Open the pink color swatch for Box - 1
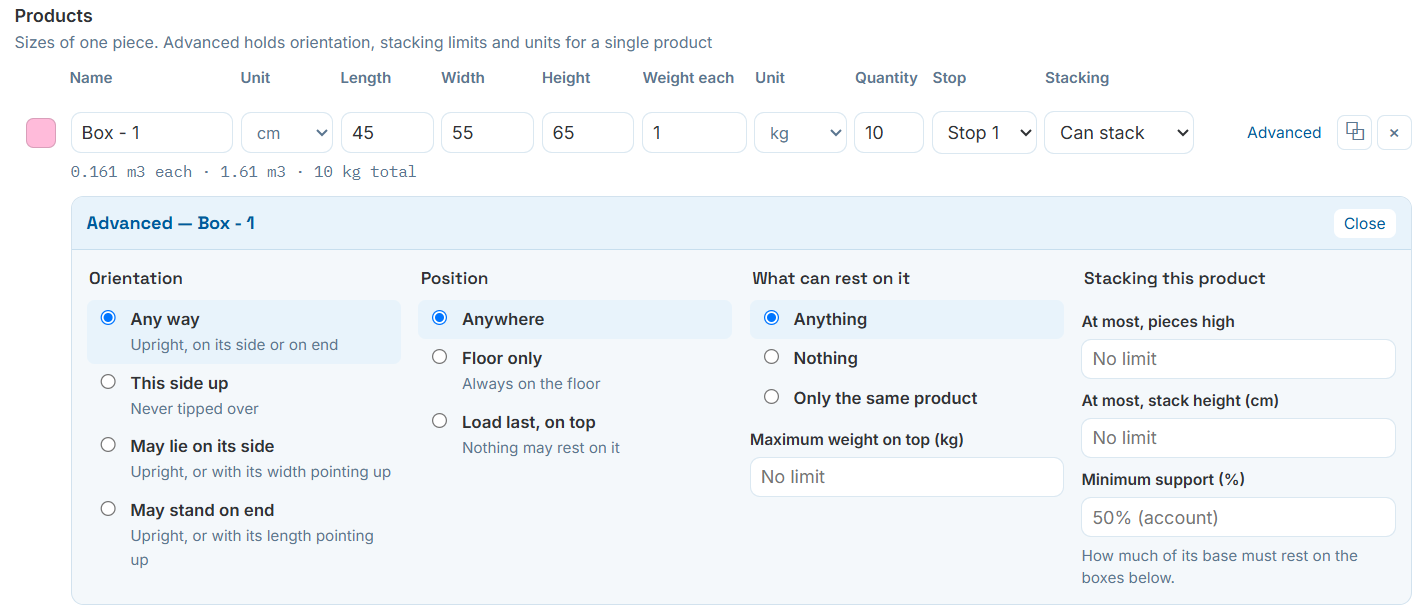 (x=41, y=133)
